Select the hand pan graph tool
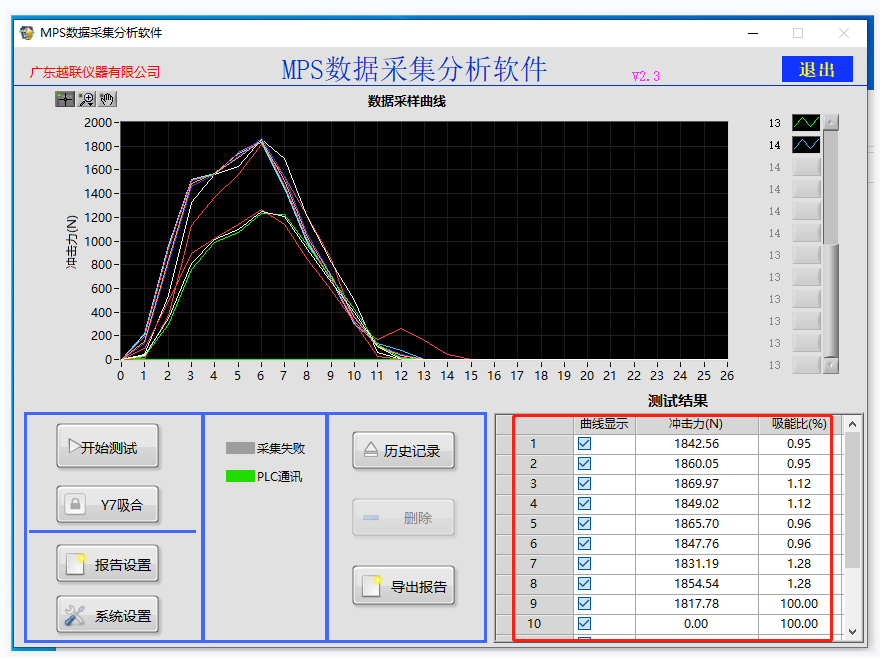Screen dimensions: 880x658 coord(107,98)
